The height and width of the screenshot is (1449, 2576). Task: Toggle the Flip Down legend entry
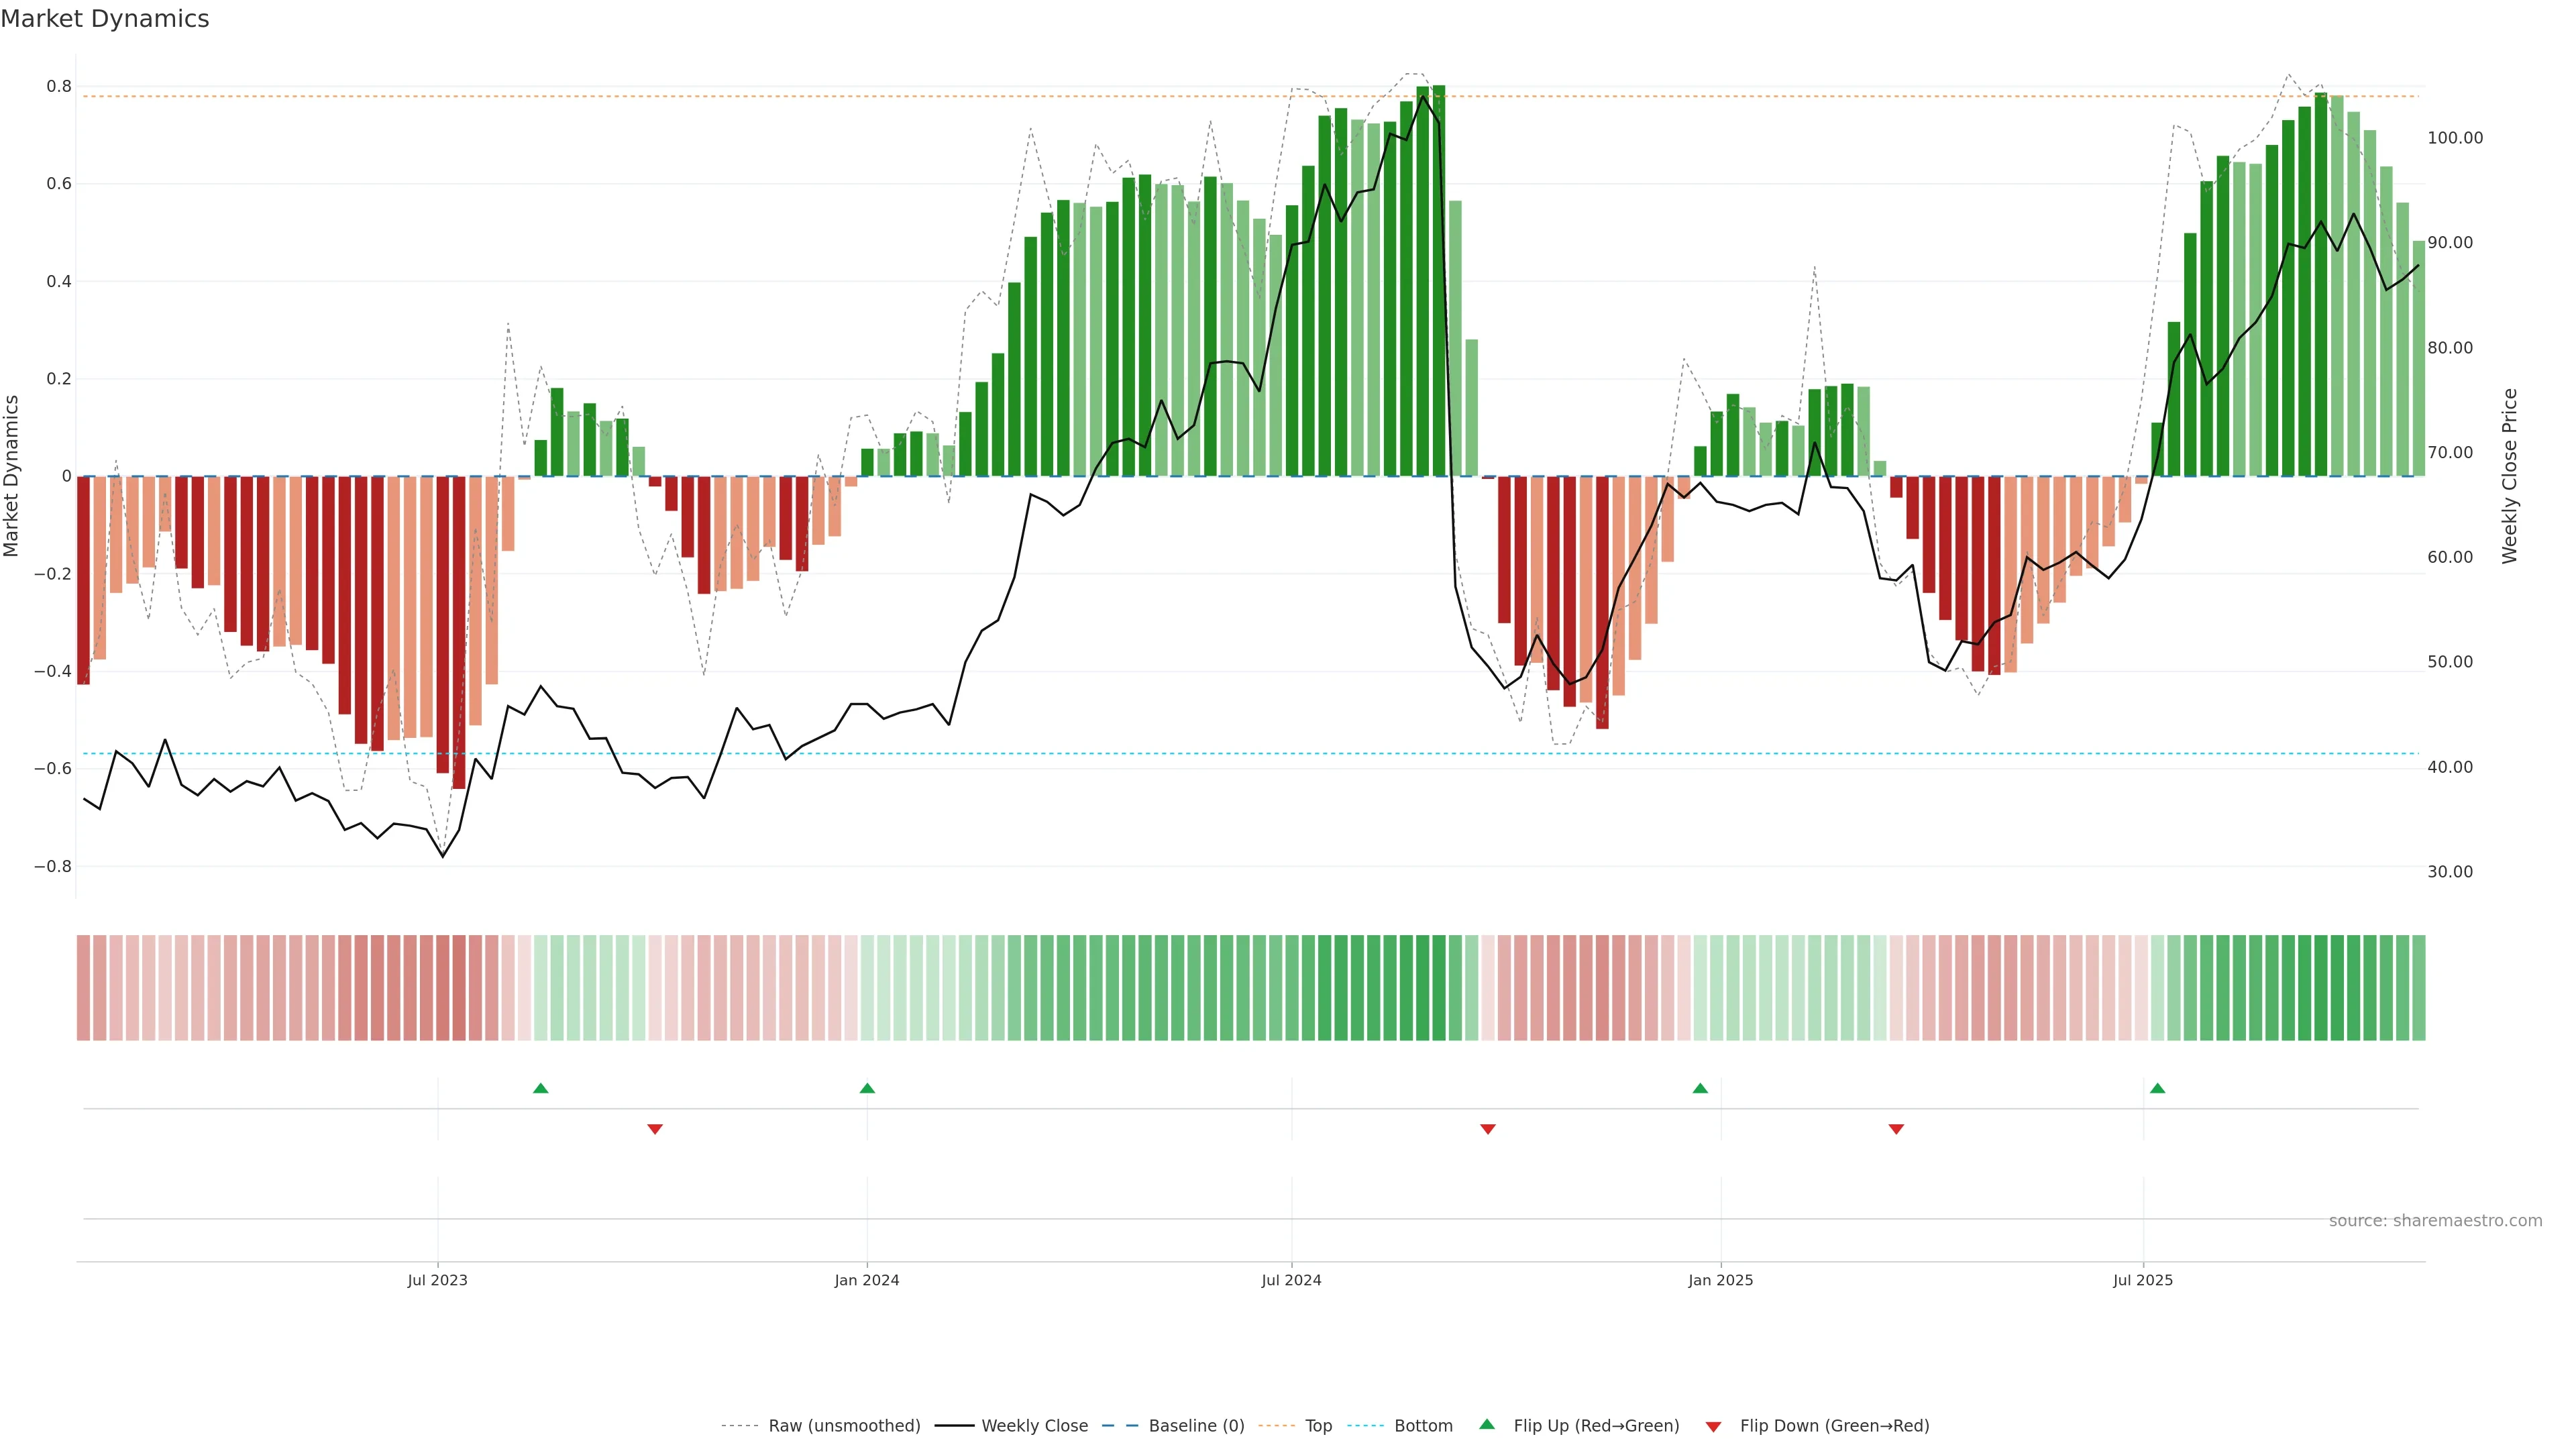1834,1426
